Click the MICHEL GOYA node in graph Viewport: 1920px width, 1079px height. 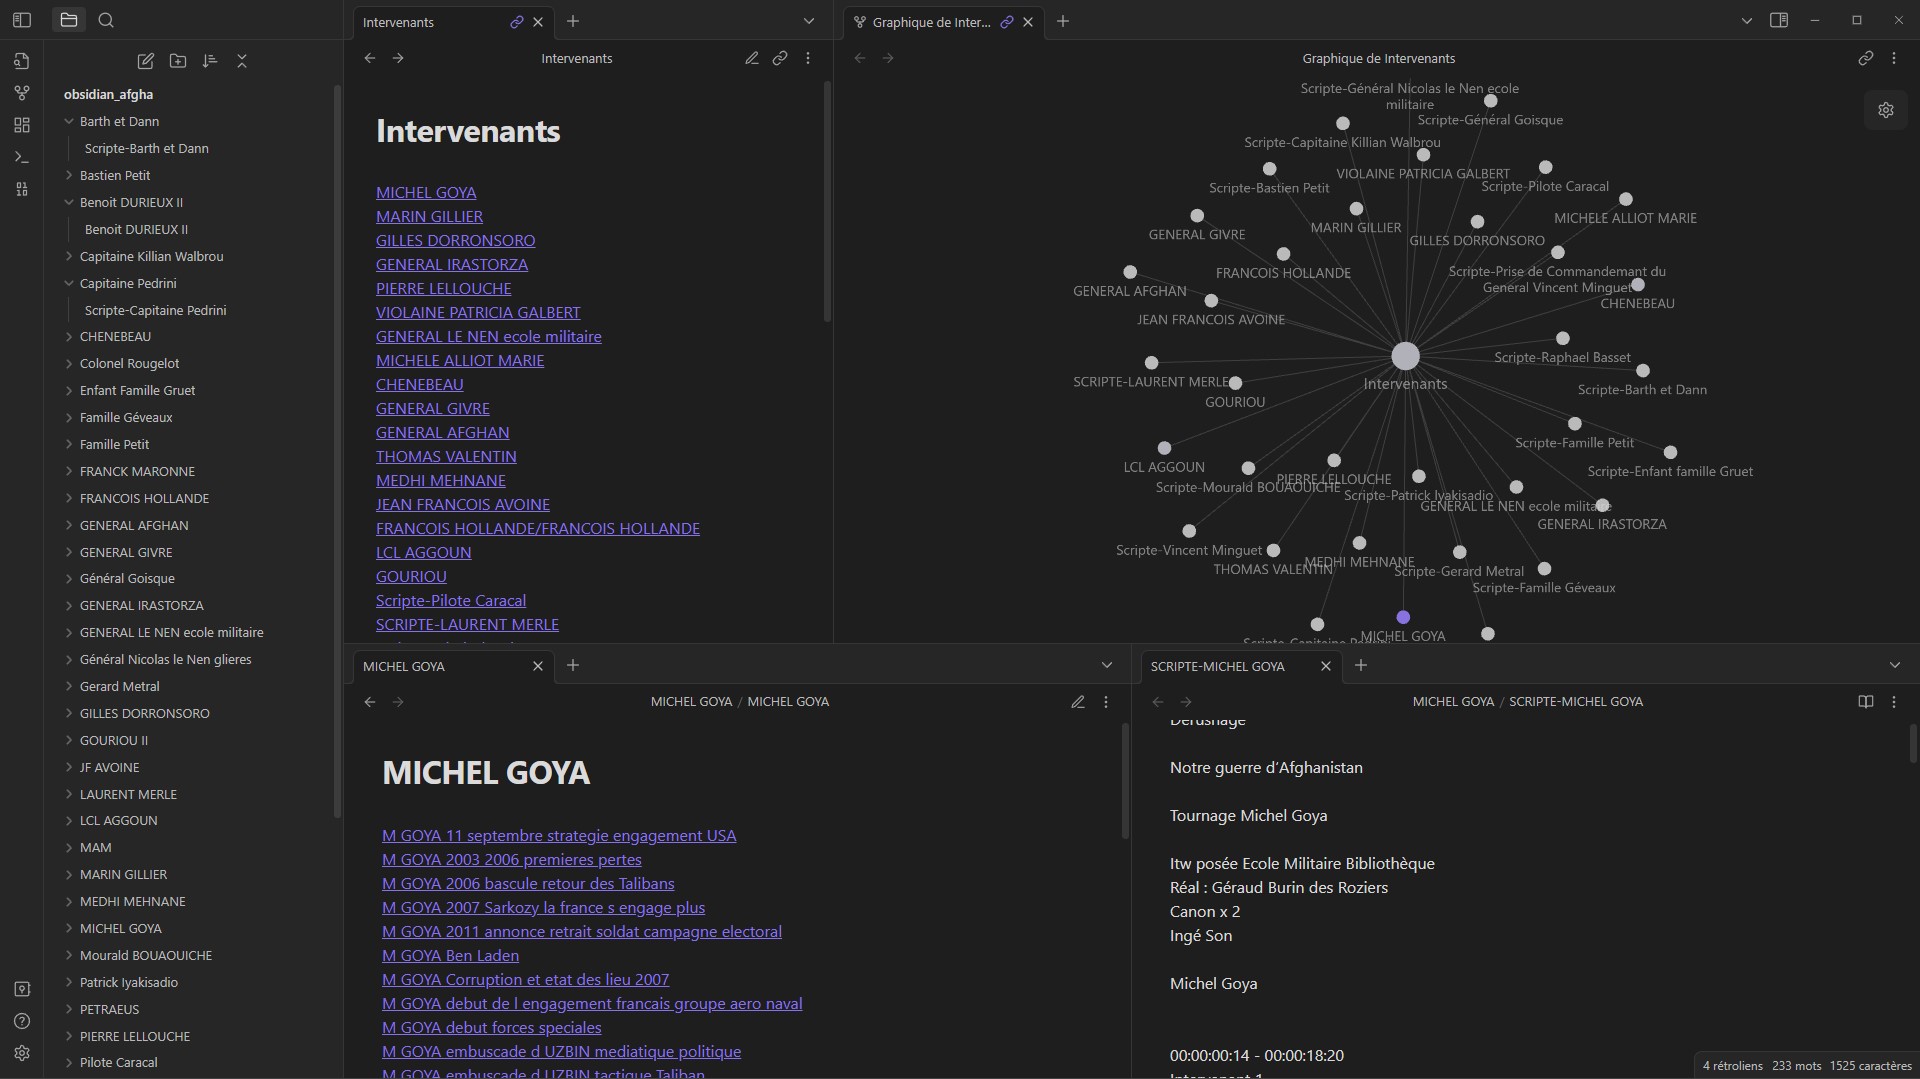(1403, 617)
